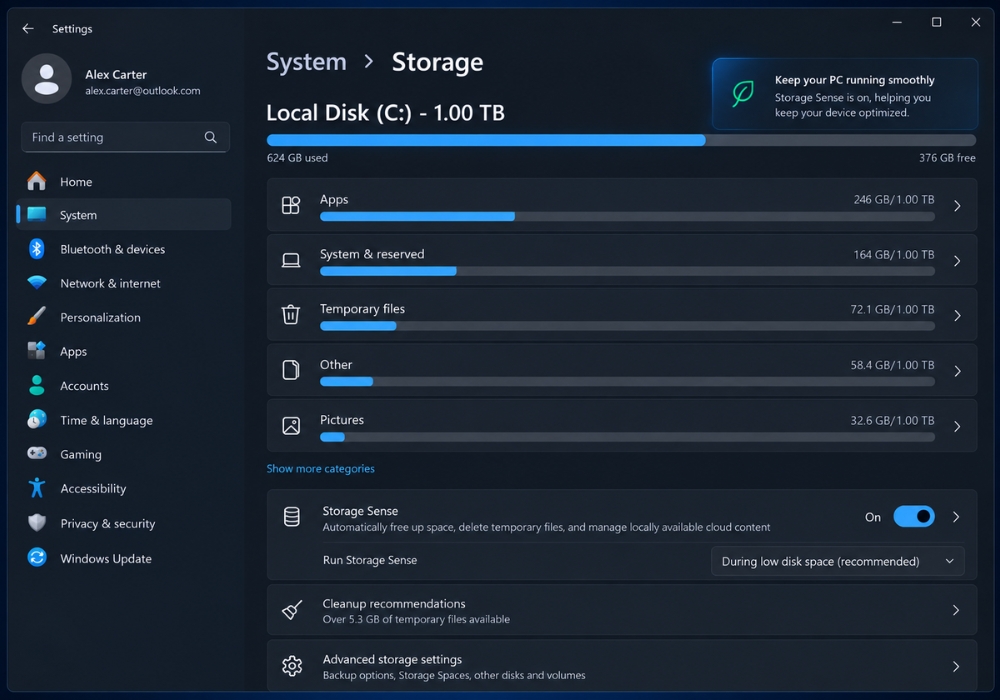Click the Home house icon
1000x700 pixels.
click(36, 182)
